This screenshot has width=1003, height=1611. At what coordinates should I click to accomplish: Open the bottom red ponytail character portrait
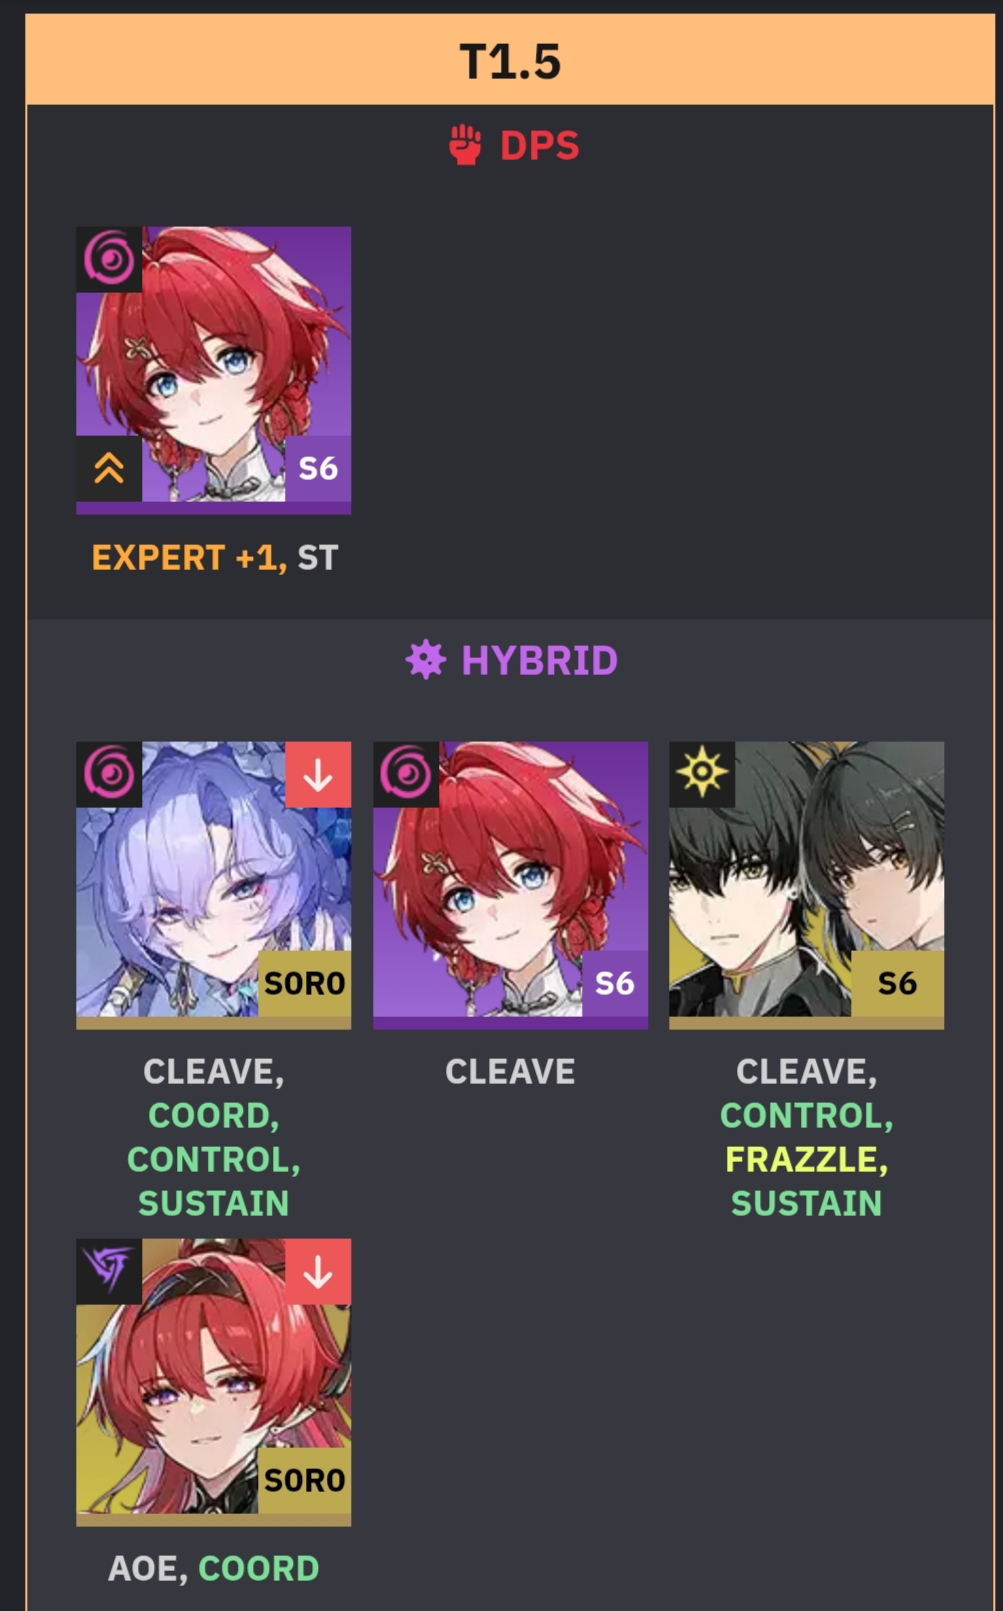point(214,1382)
